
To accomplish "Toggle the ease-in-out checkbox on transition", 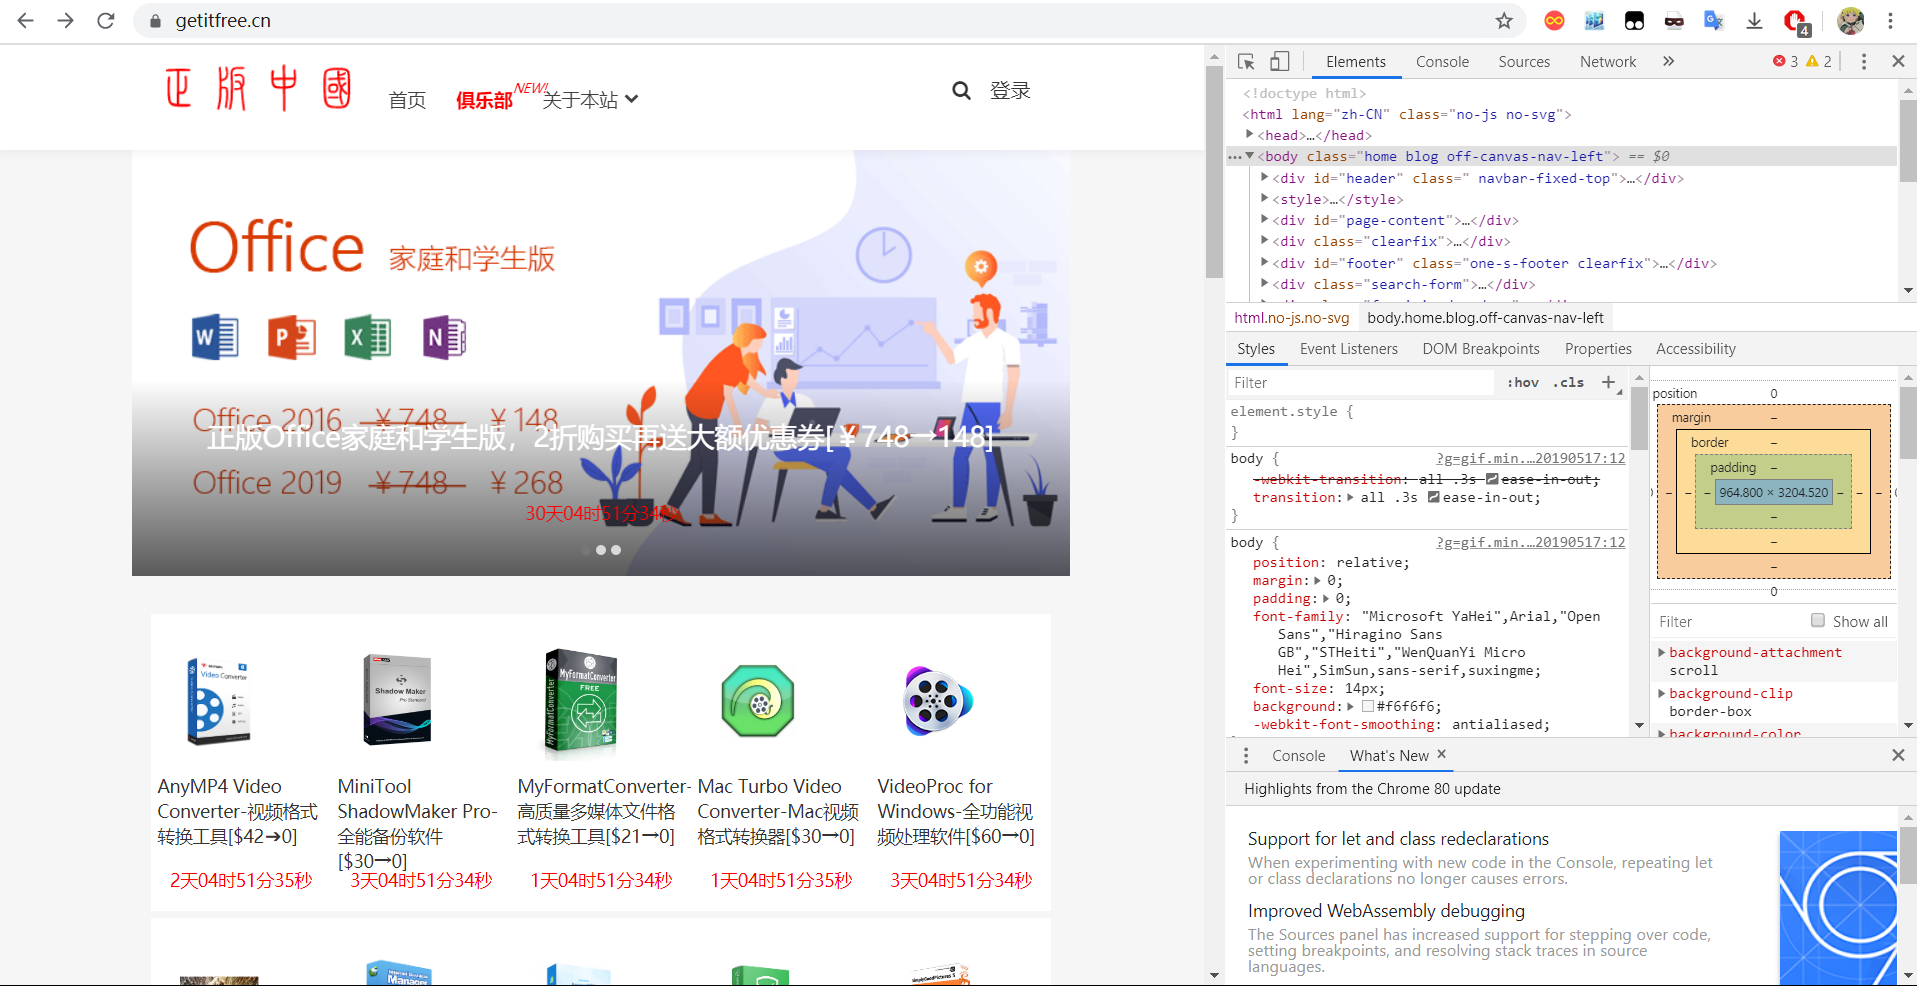I will pyautogui.click(x=1433, y=497).
